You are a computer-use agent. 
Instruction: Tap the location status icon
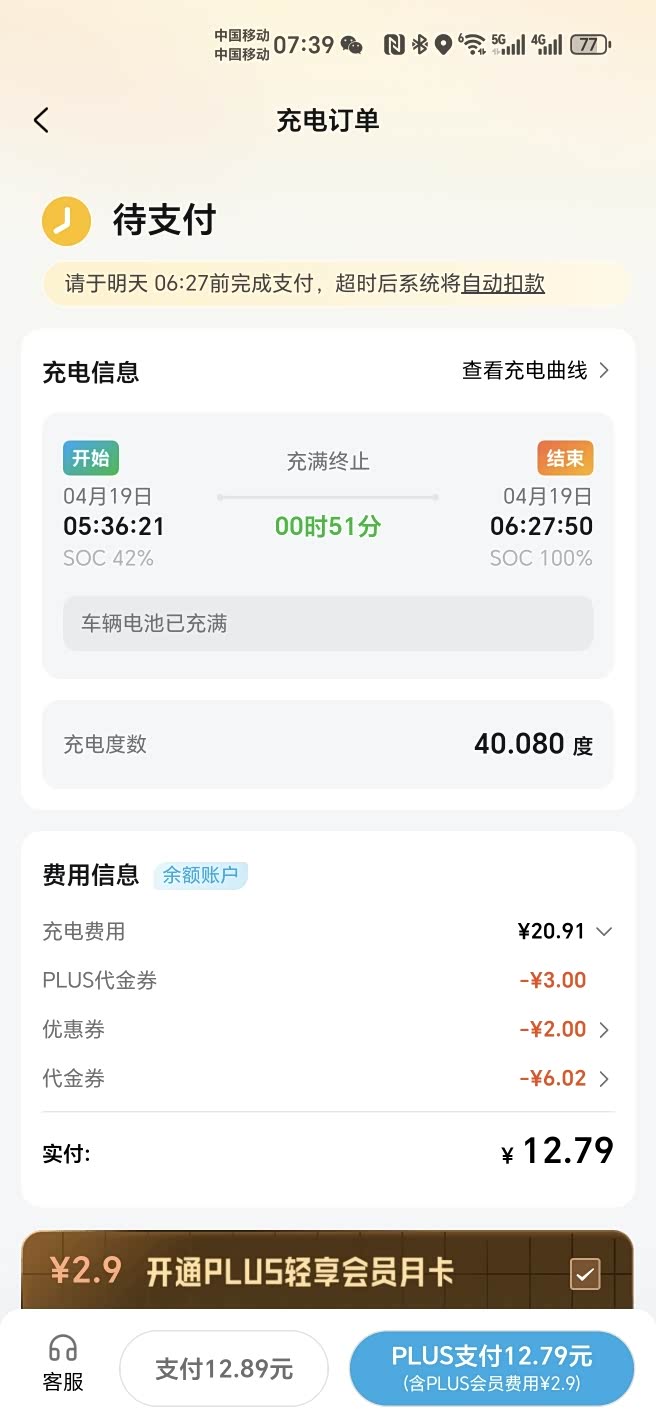pyautogui.click(x=443, y=45)
